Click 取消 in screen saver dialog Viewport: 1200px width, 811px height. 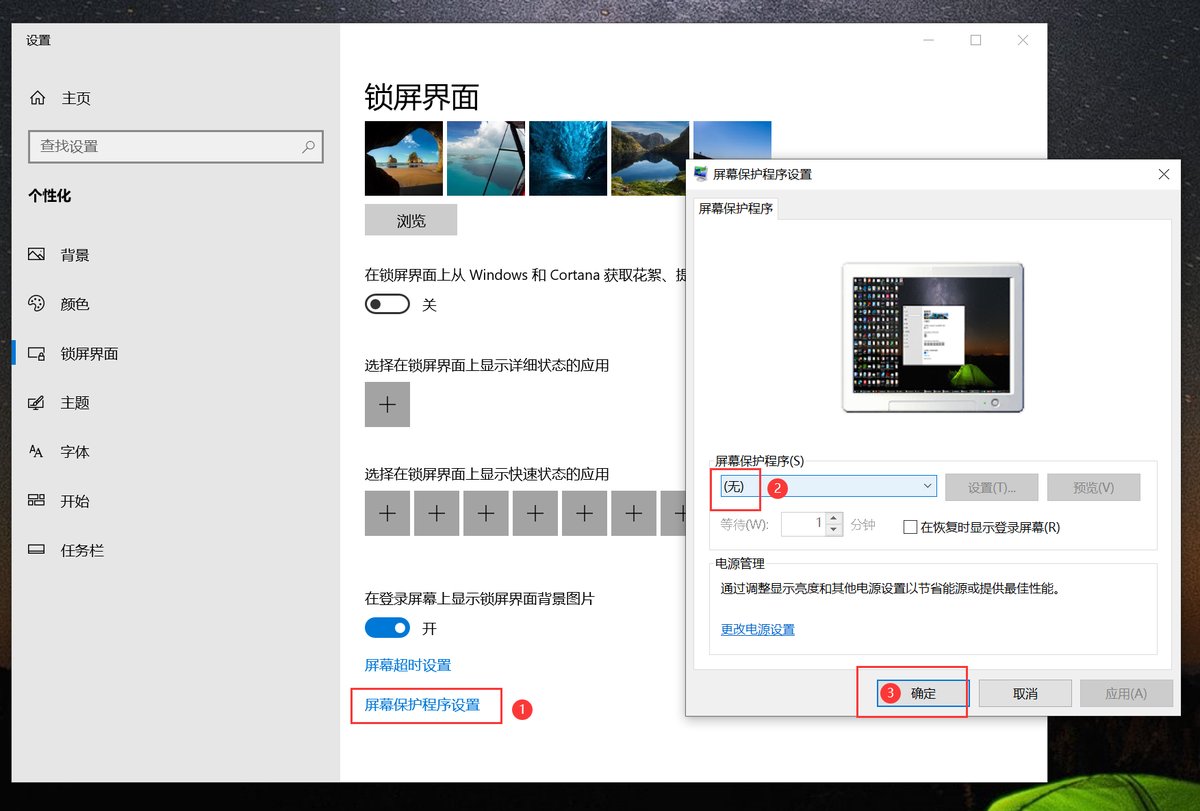coord(1025,693)
